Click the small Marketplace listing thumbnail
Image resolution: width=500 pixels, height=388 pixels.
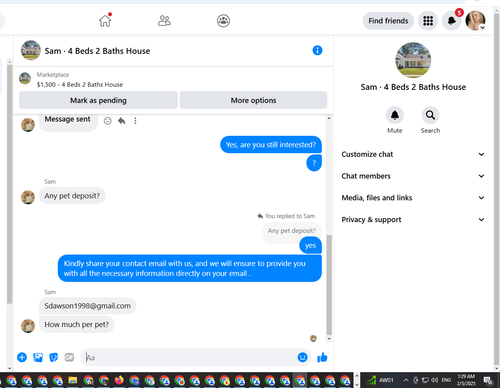point(25,78)
